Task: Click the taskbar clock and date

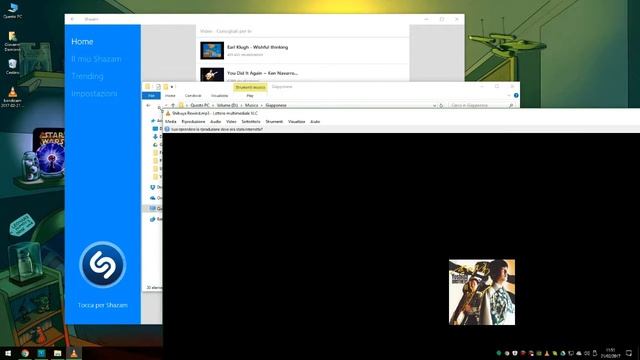Action: [x=611, y=353]
